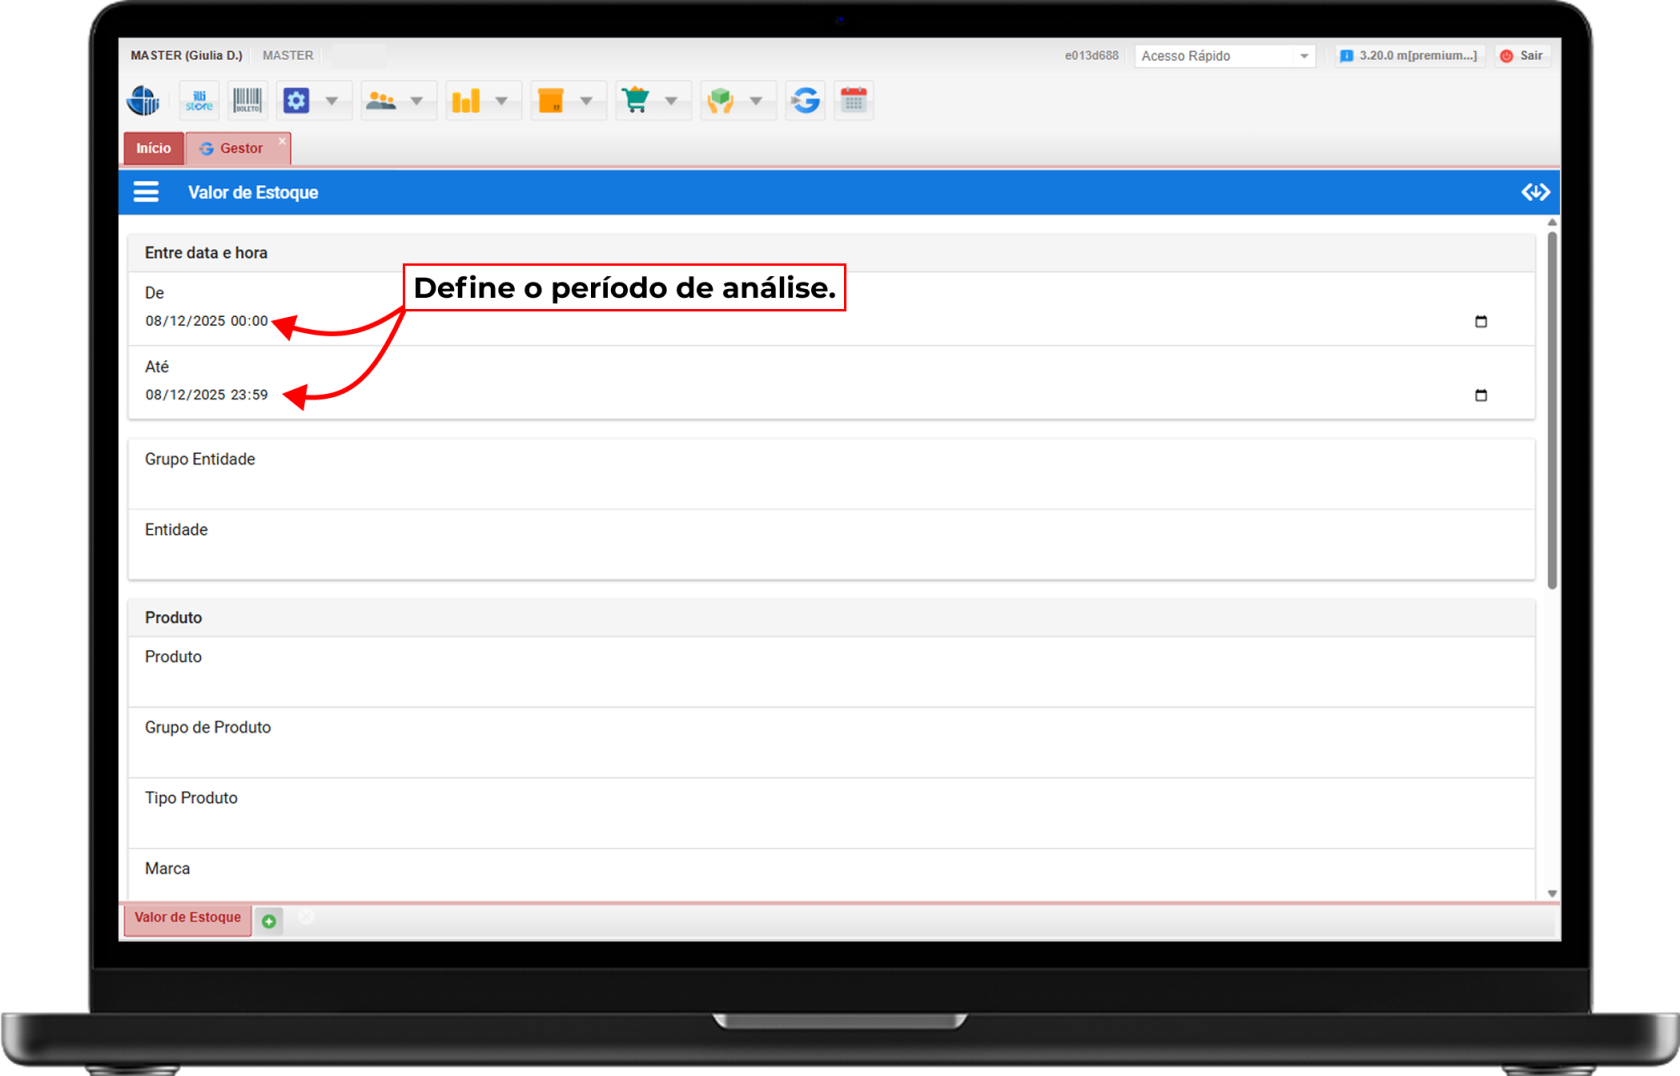Image resolution: width=1680 pixels, height=1076 pixels.
Task: Click the Gestor G toolbar icon
Action: [x=805, y=101]
